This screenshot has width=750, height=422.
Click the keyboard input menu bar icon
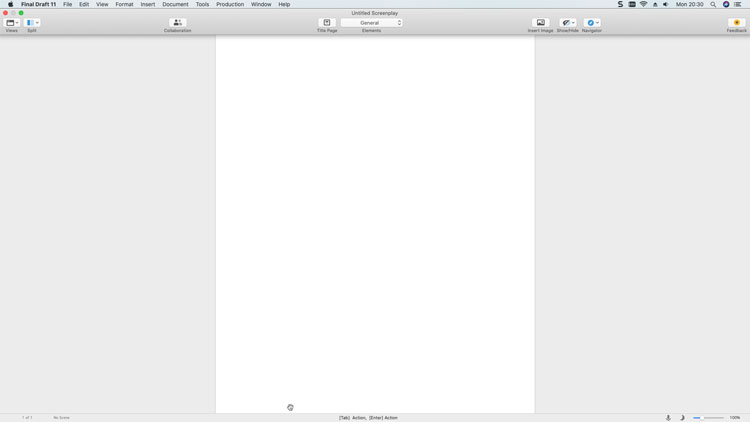point(632,4)
